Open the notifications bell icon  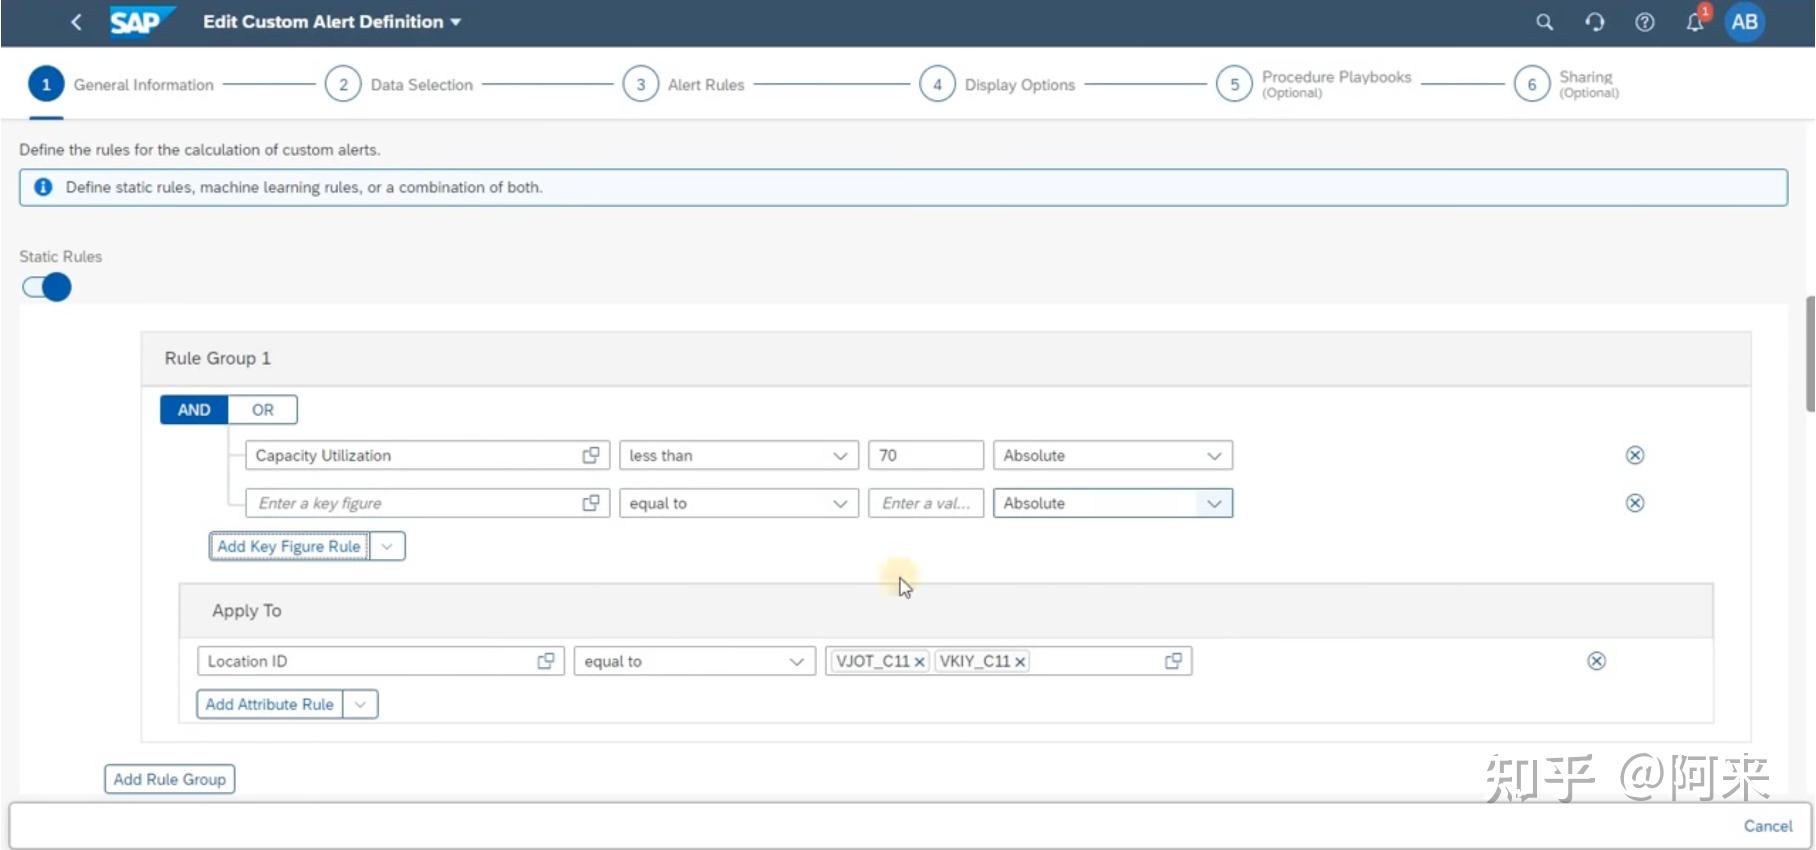click(1695, 22)
